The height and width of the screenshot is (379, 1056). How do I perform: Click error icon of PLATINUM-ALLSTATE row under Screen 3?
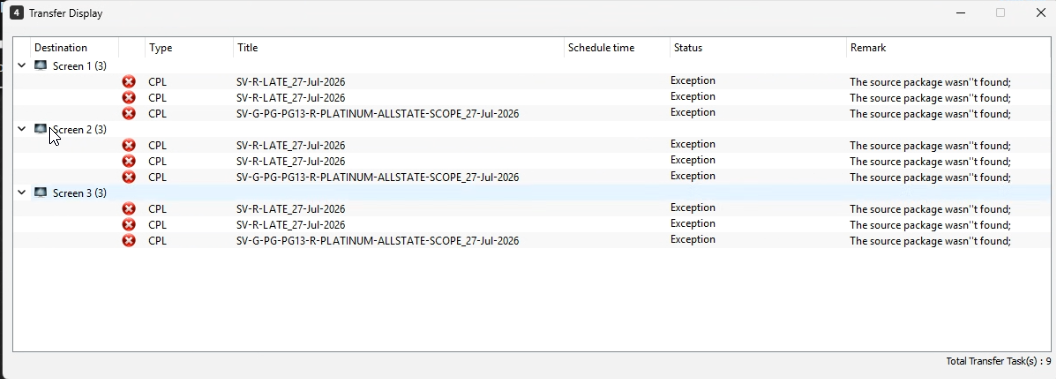(129, 240)
